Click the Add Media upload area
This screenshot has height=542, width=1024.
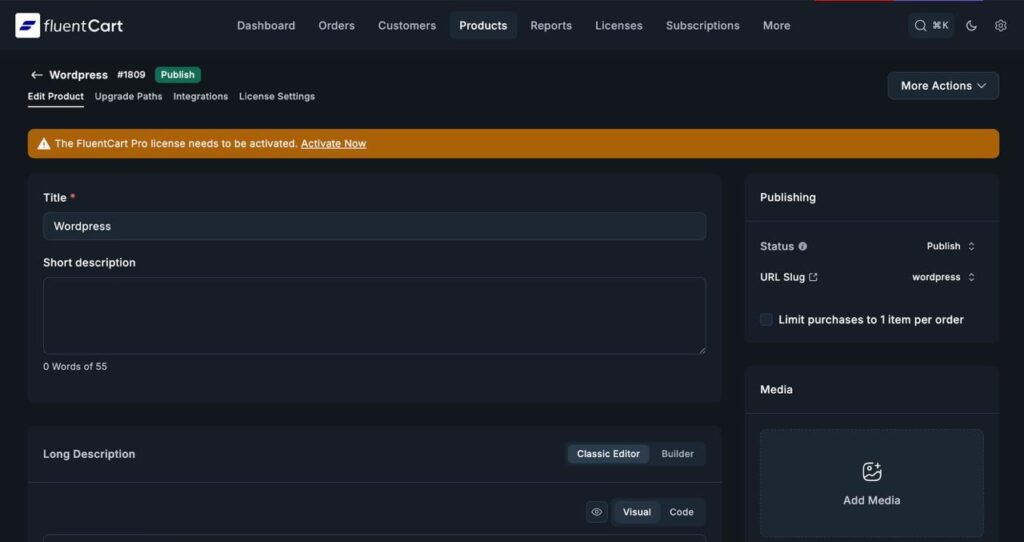872,483
